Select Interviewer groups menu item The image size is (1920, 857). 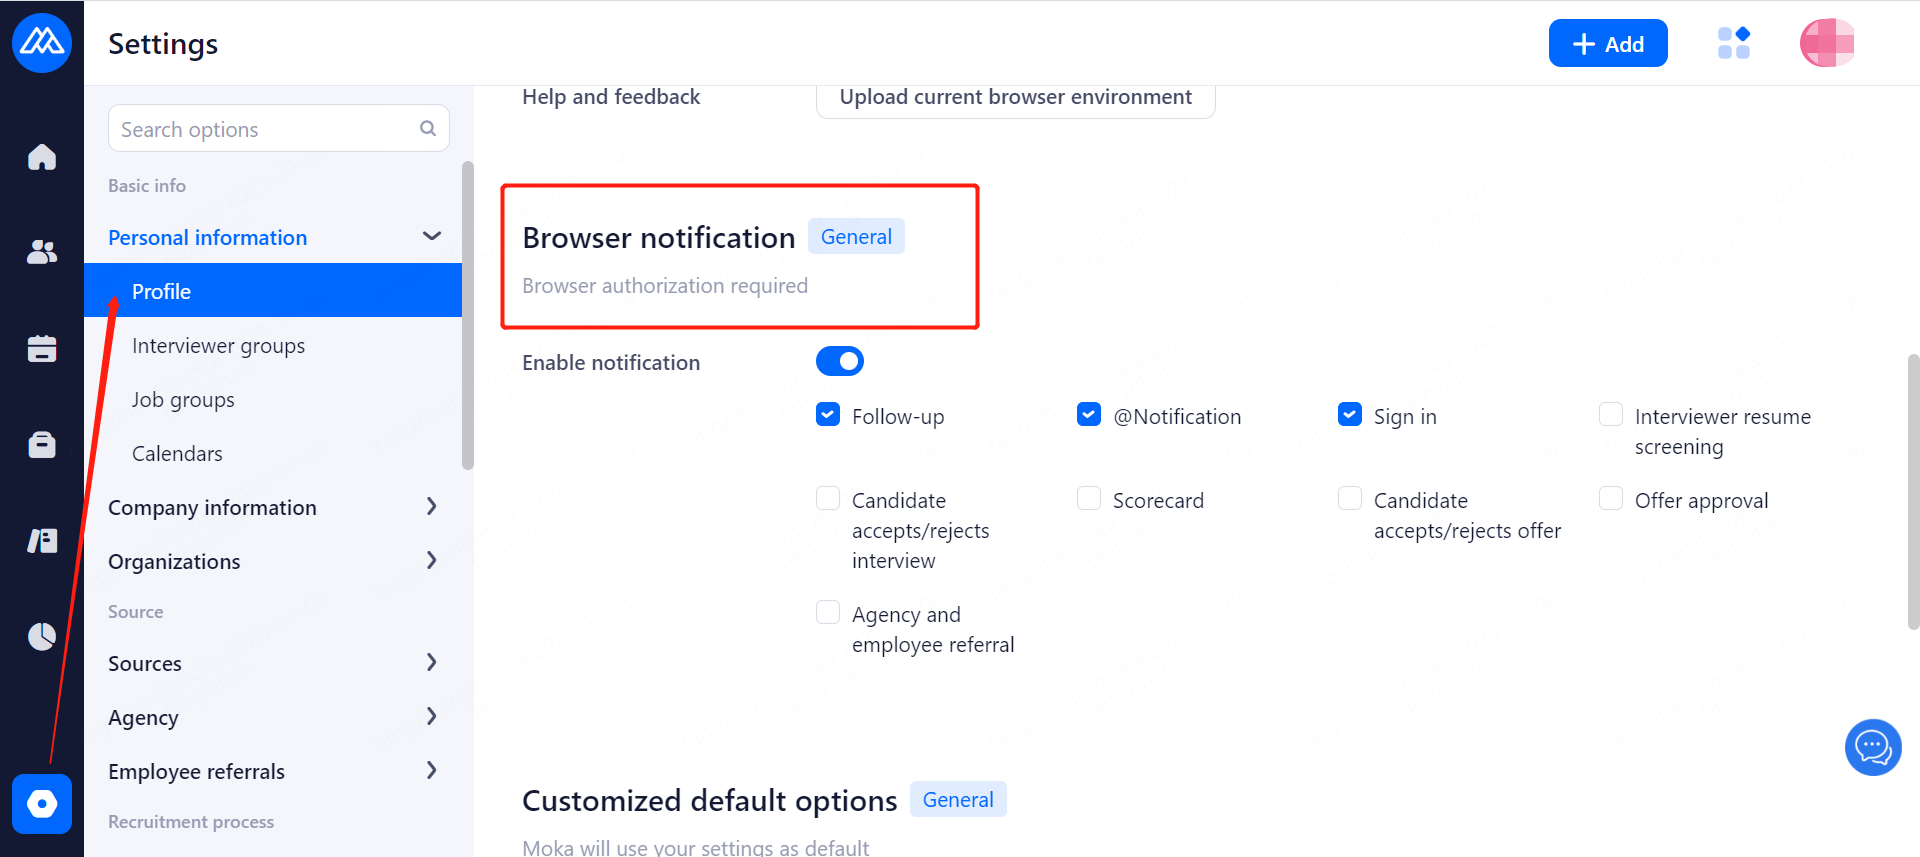[x=218, y=345]
